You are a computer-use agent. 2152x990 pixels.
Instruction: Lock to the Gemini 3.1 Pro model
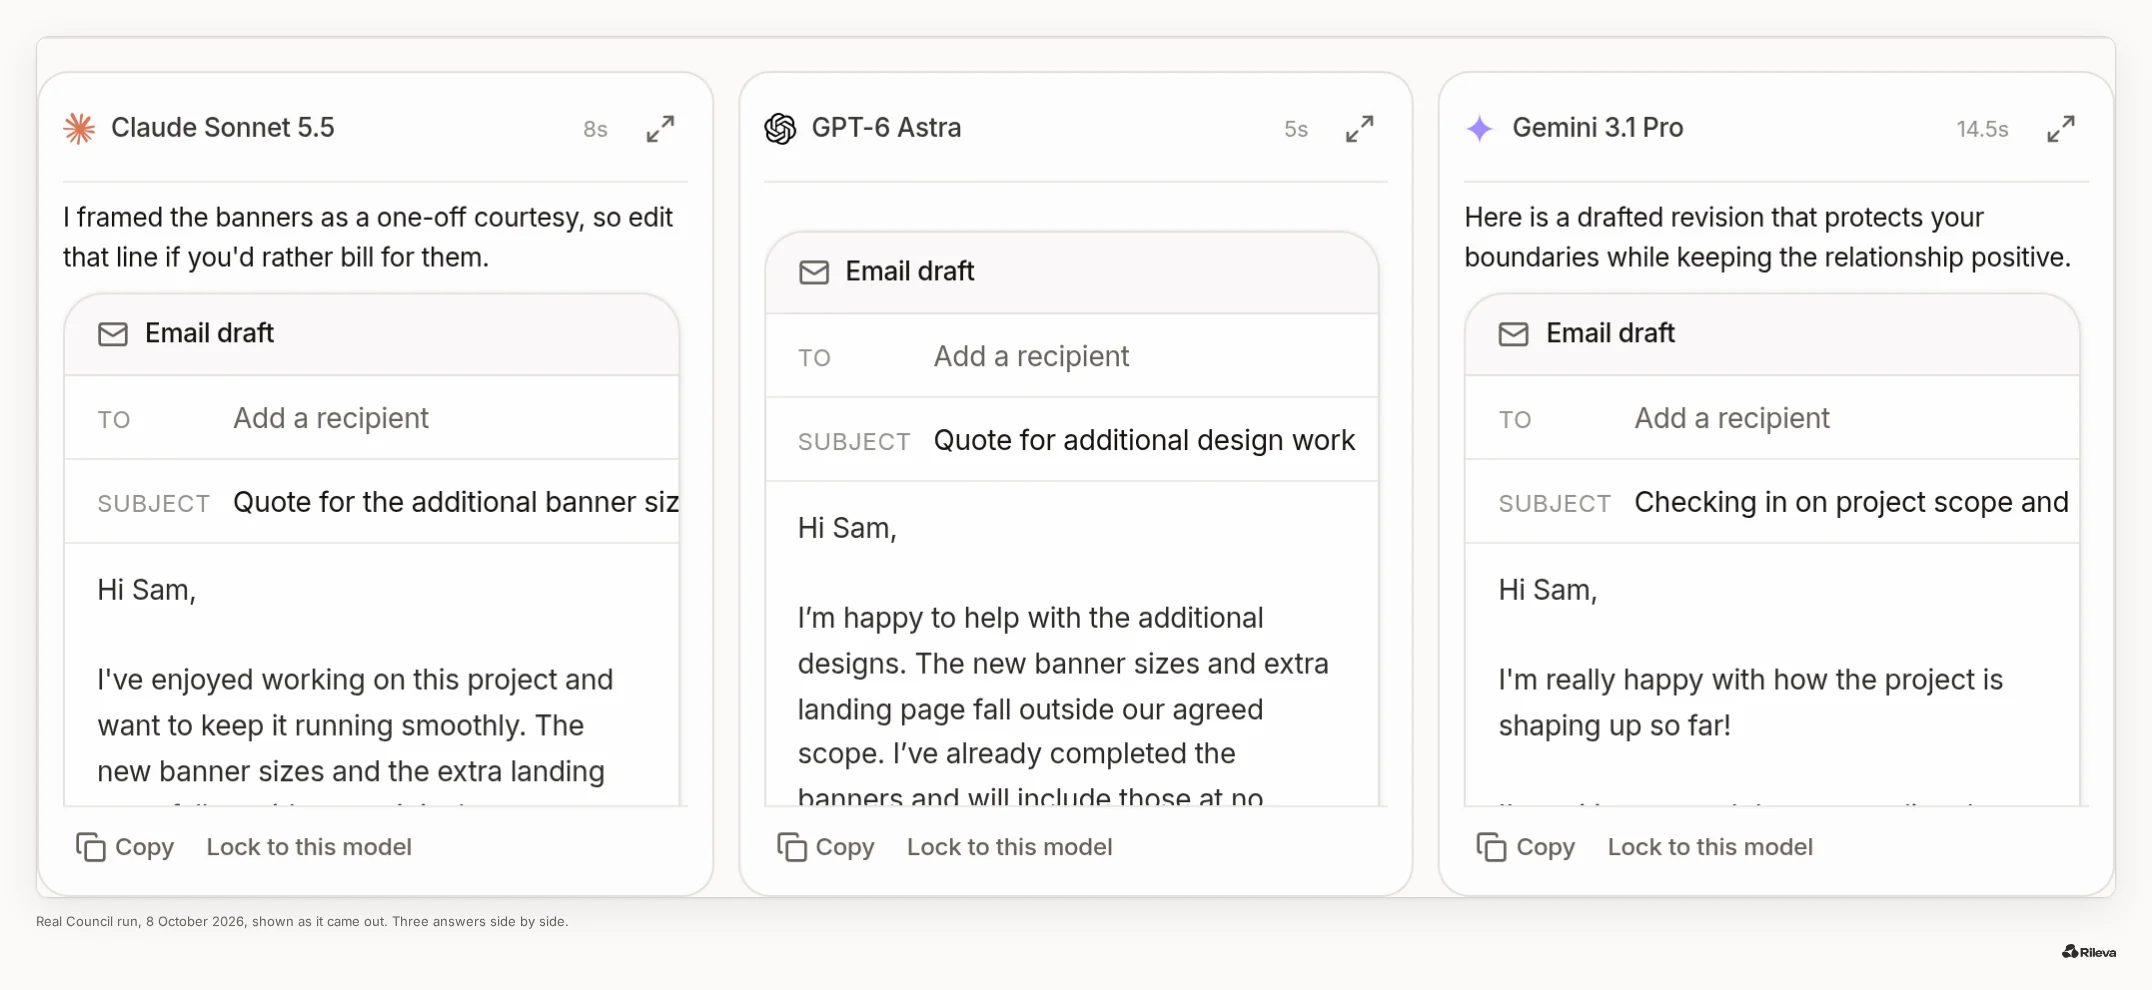click(1710, 847)
